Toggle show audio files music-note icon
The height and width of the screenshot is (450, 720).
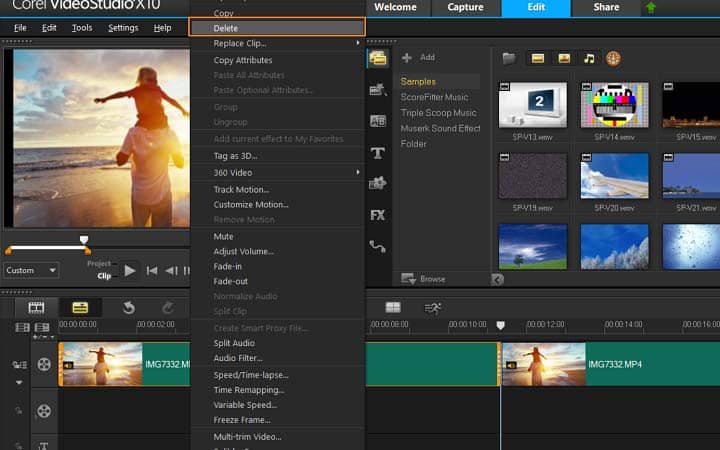click(589, 58)
